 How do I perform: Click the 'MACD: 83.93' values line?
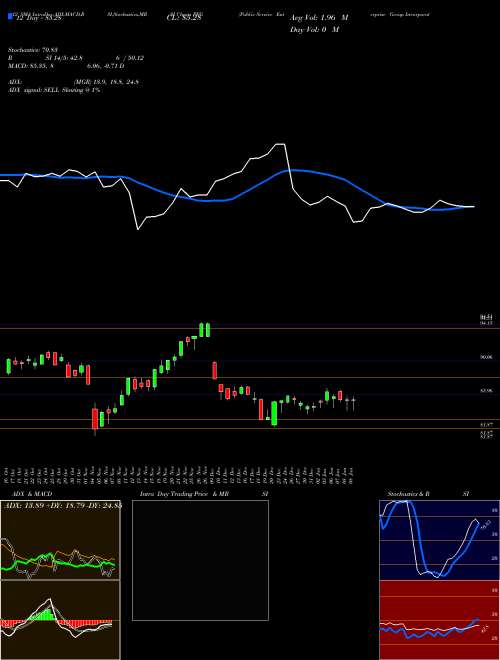click(66, 66)
